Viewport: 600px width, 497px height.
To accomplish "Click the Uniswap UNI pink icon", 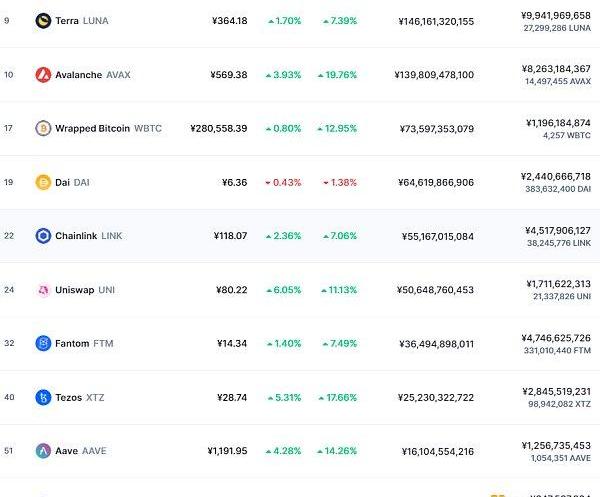I will click(x=43, y=290).
